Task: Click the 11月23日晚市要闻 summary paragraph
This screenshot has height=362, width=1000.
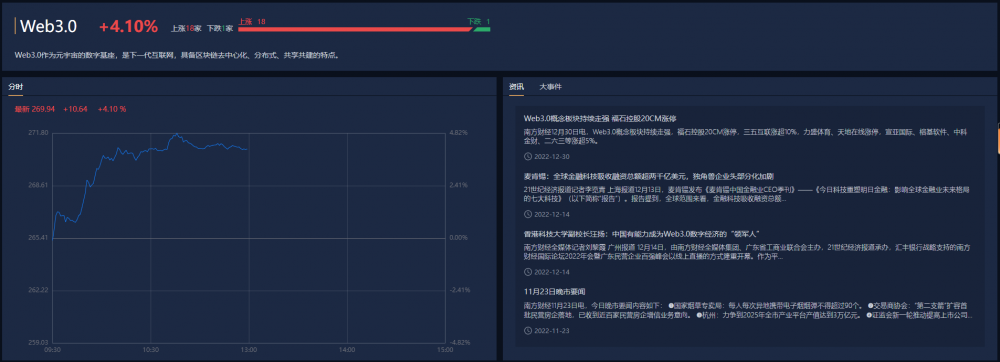Action: pos(748,310)
